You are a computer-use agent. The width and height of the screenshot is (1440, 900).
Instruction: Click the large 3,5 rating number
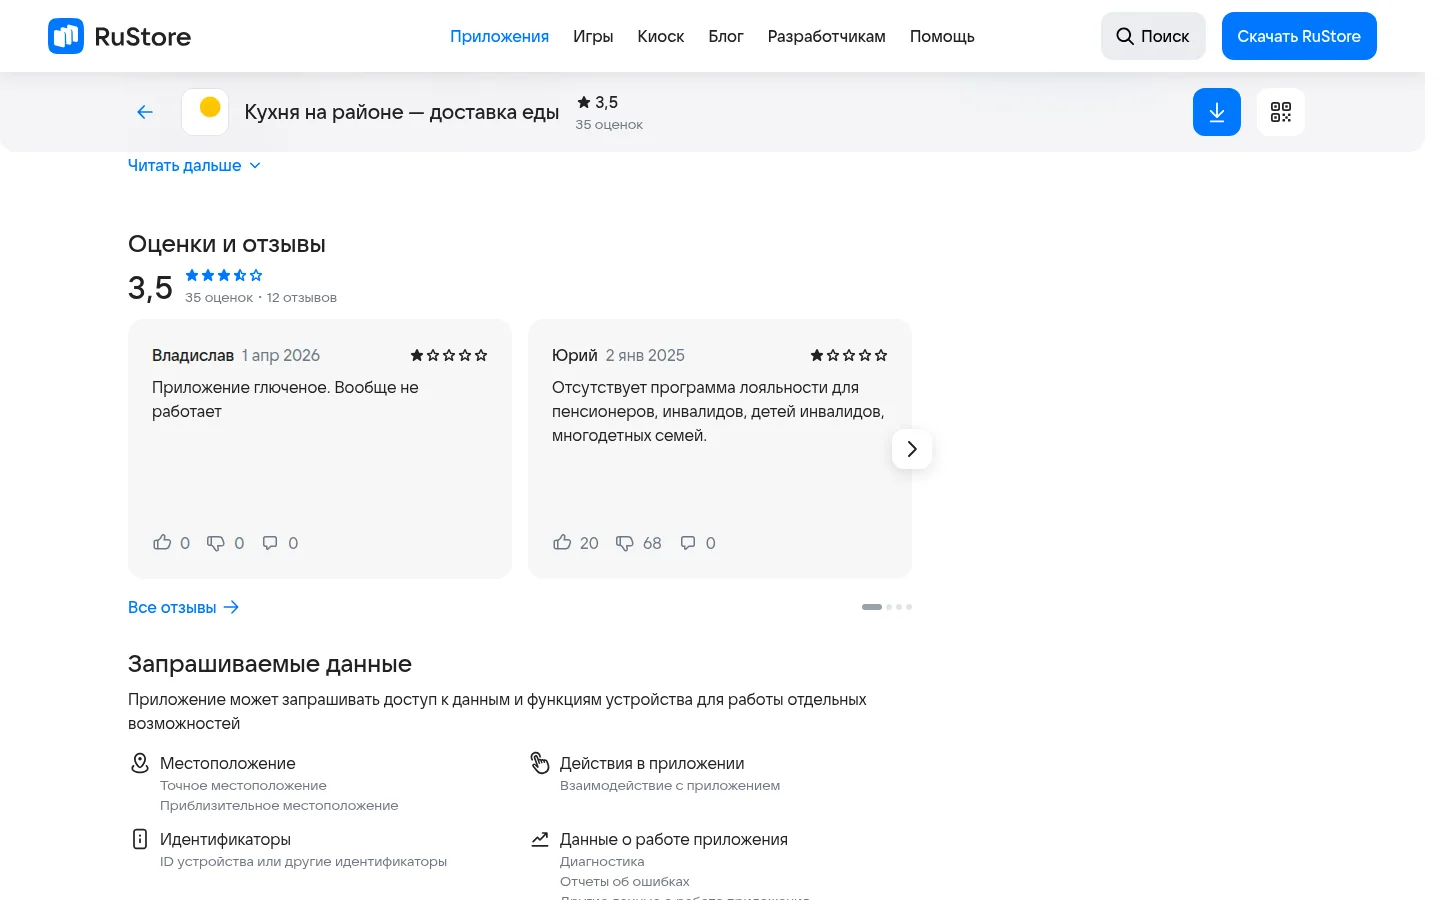(150, 288)
